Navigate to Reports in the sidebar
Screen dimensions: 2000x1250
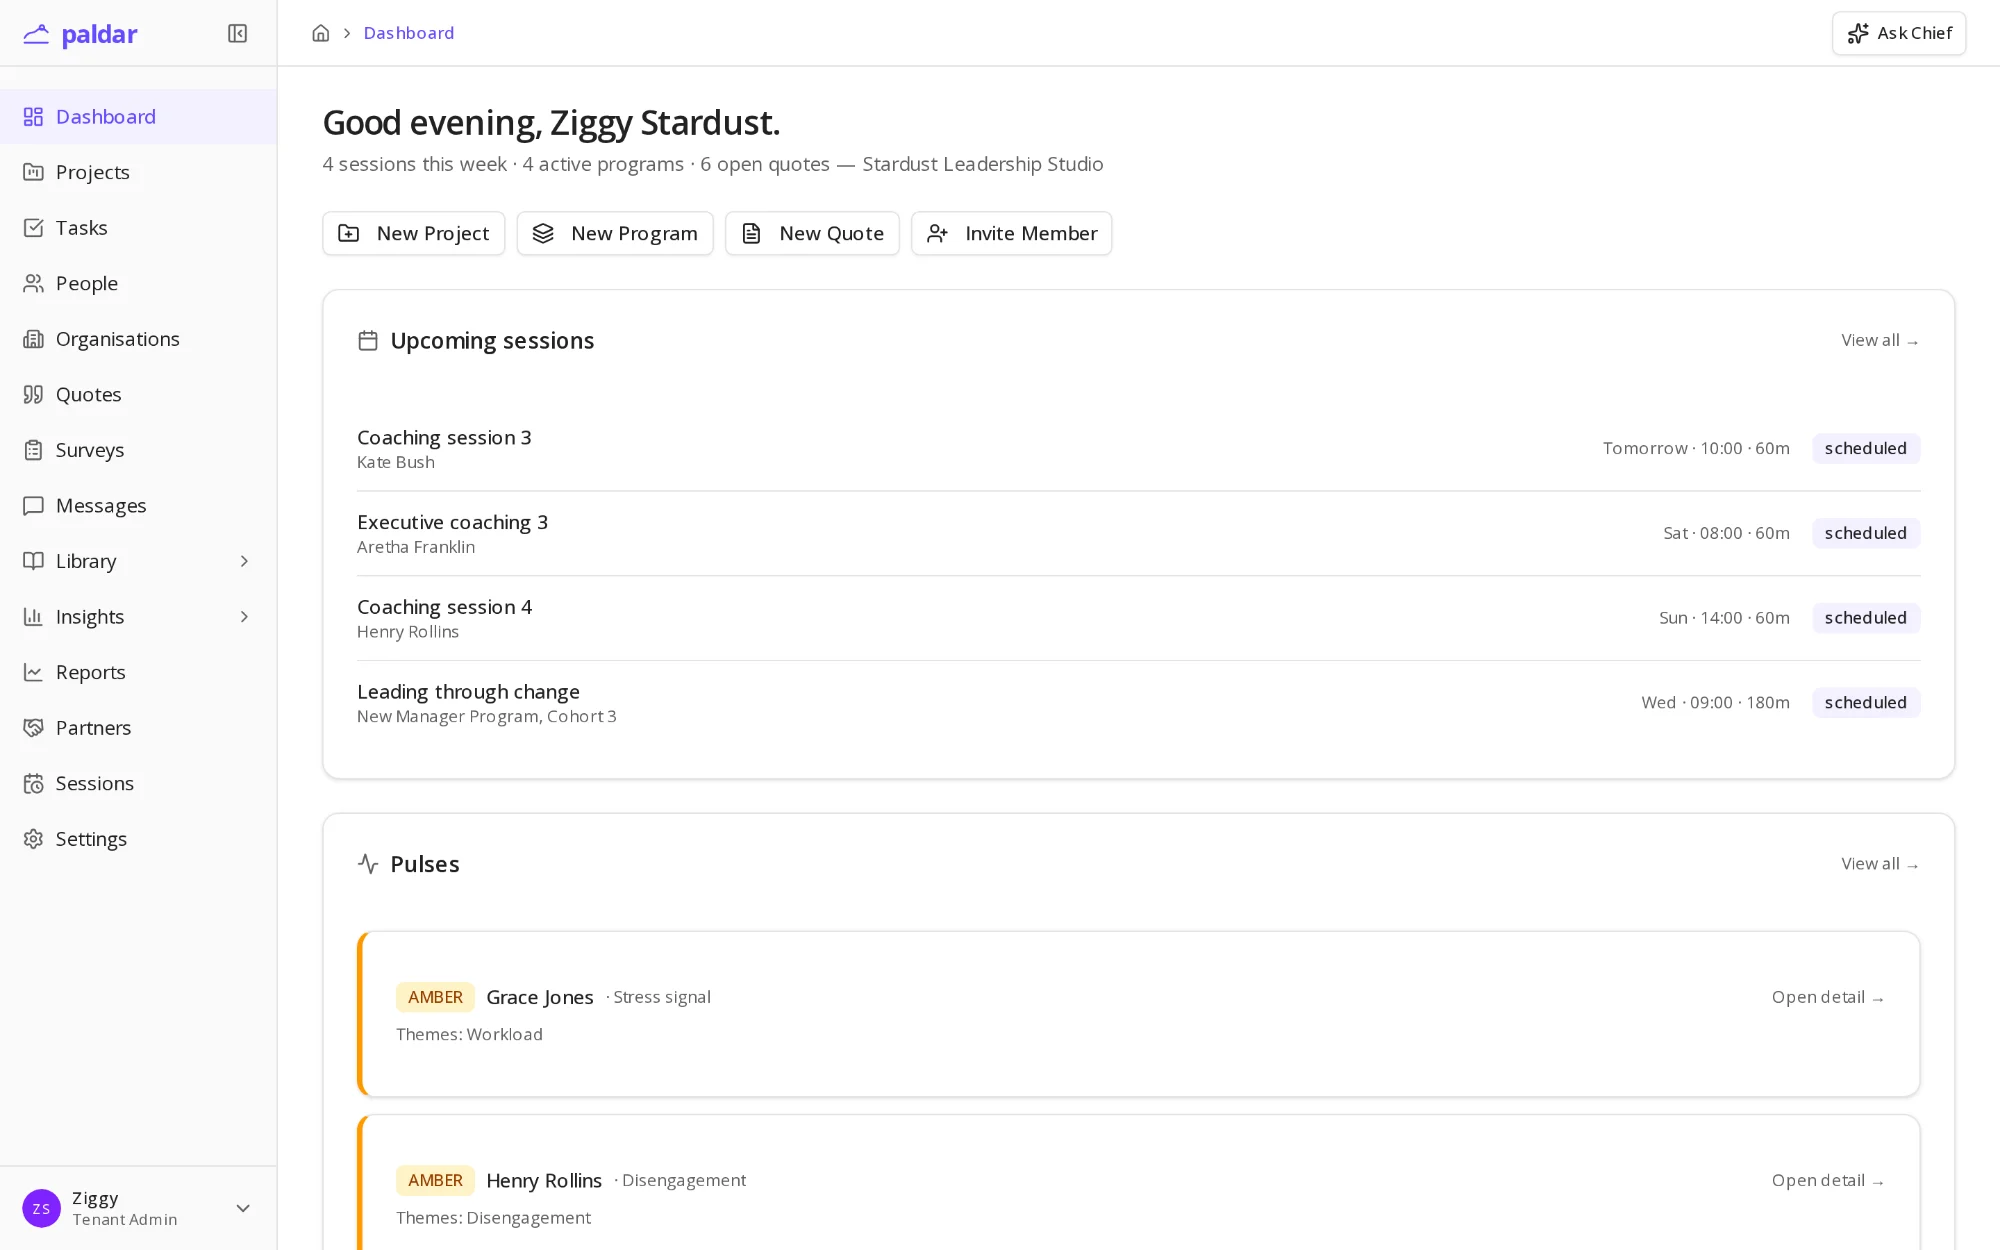(x=138, y=672)
